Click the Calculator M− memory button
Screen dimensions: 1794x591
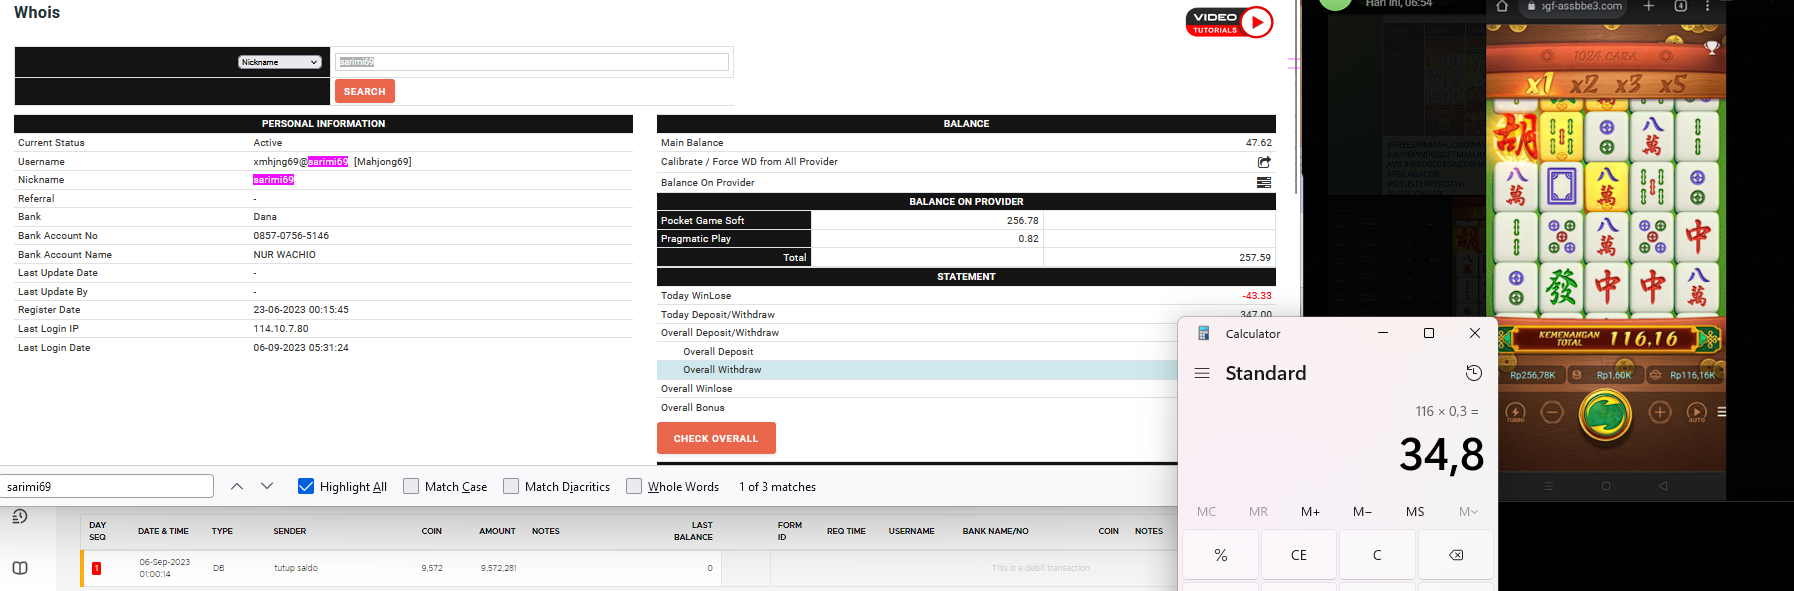pyautogui.click(x=1362, y=511)
